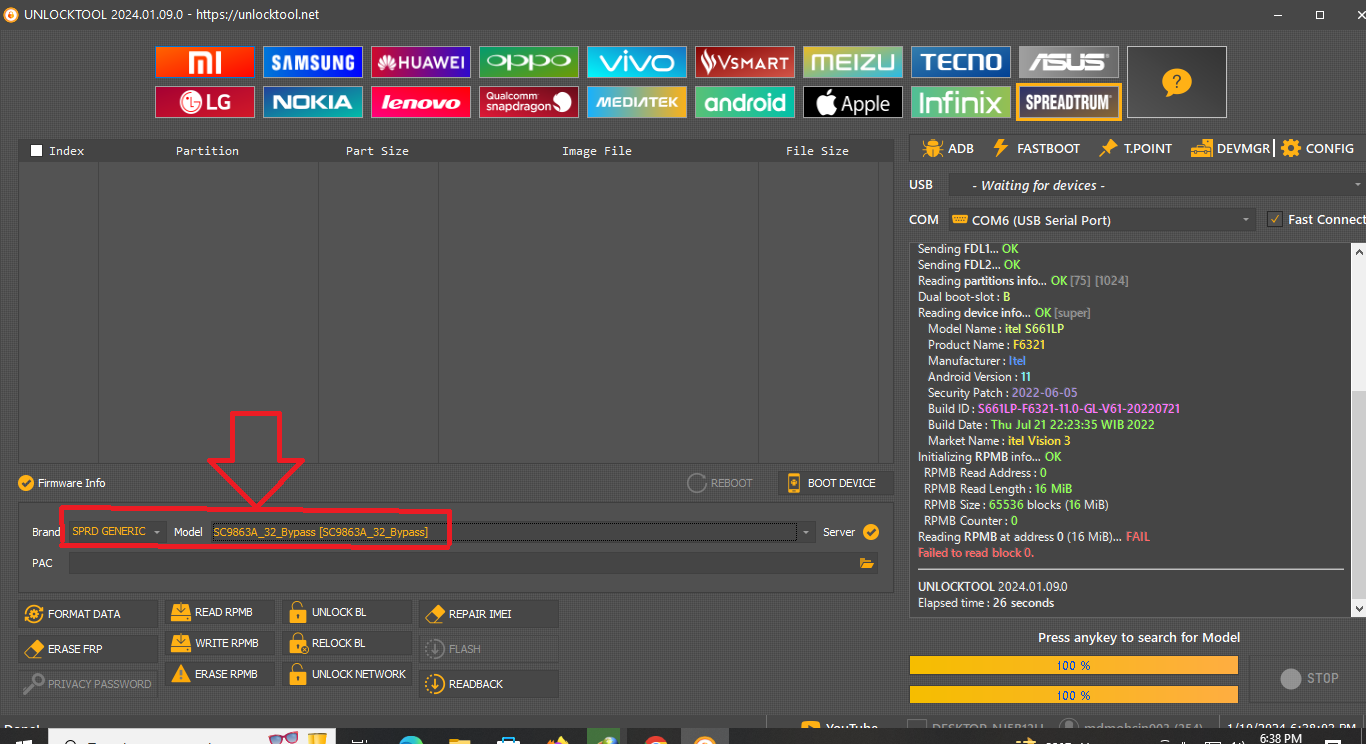Open the Apple brand section

point(853,102)
